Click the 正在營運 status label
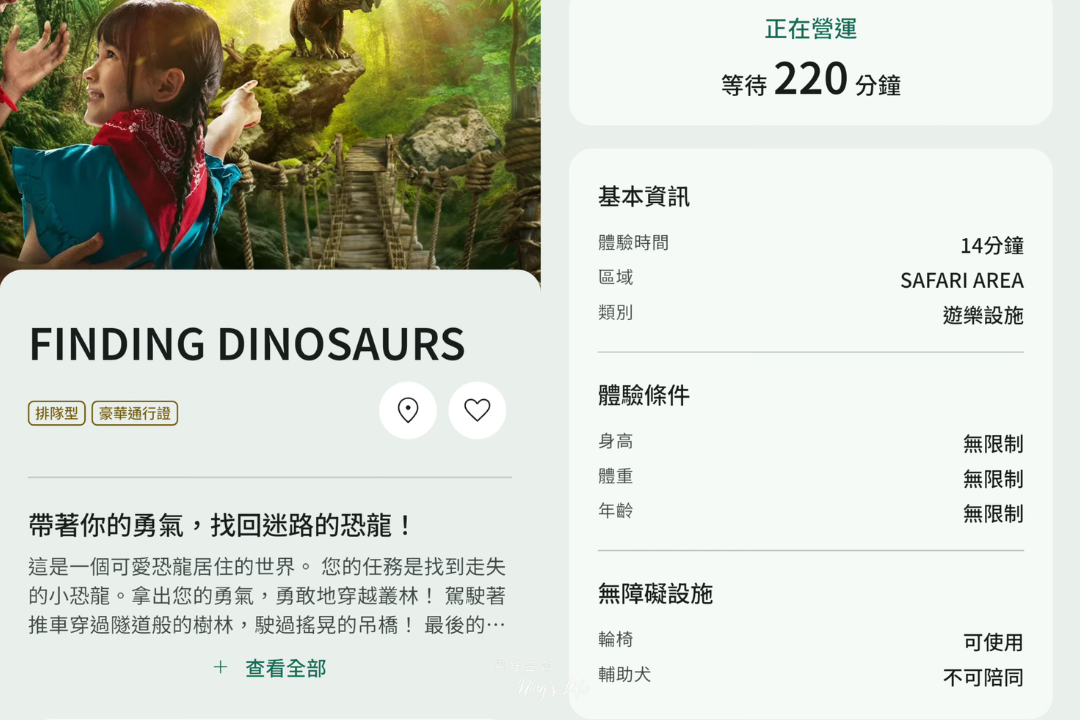The width and height of the screenshot is (1080, 720). pos(811,29)
